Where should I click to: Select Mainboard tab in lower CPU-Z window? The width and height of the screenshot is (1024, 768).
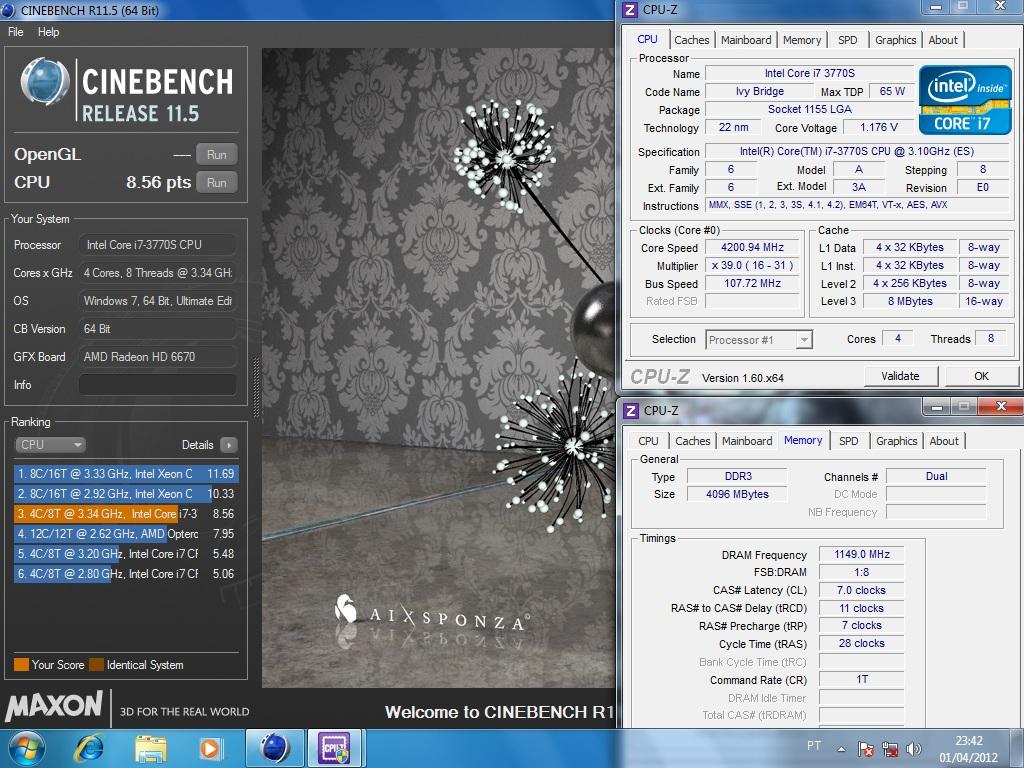(x=747, y=441)
